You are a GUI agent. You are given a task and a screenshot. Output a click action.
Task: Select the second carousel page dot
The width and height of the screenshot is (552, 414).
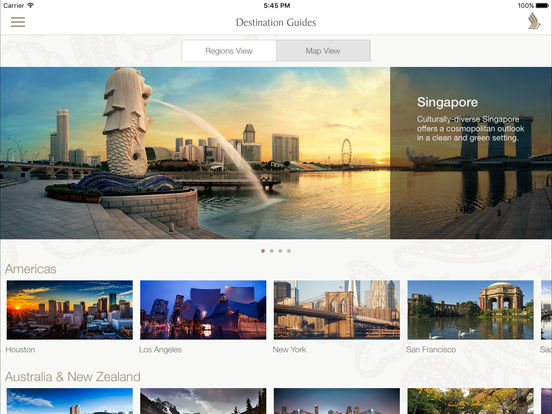(271, 251)
